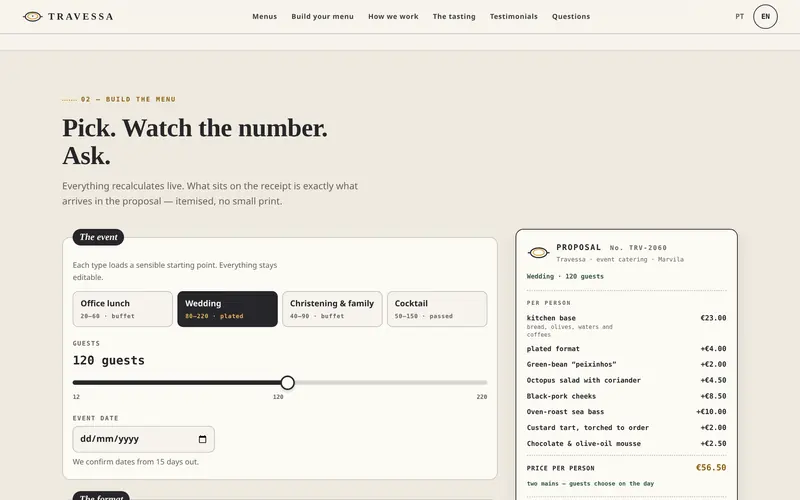Open How we work nav link
The height and width of the screenshot is (500, 800).
pos(393,16)
